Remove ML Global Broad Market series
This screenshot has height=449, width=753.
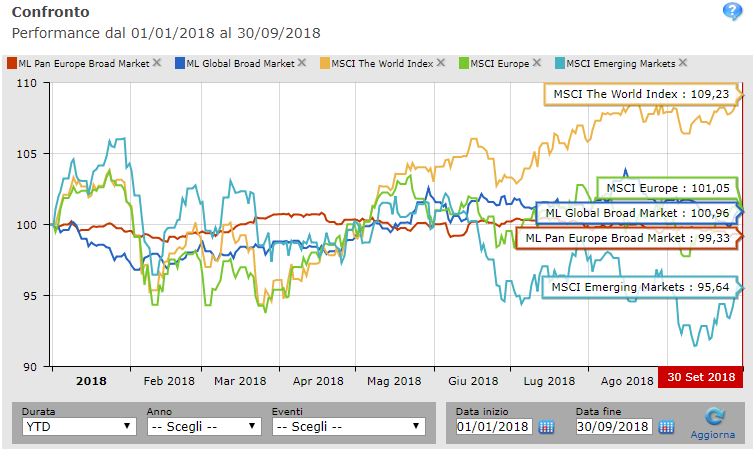pyautogui.click(x=302, y=63)
